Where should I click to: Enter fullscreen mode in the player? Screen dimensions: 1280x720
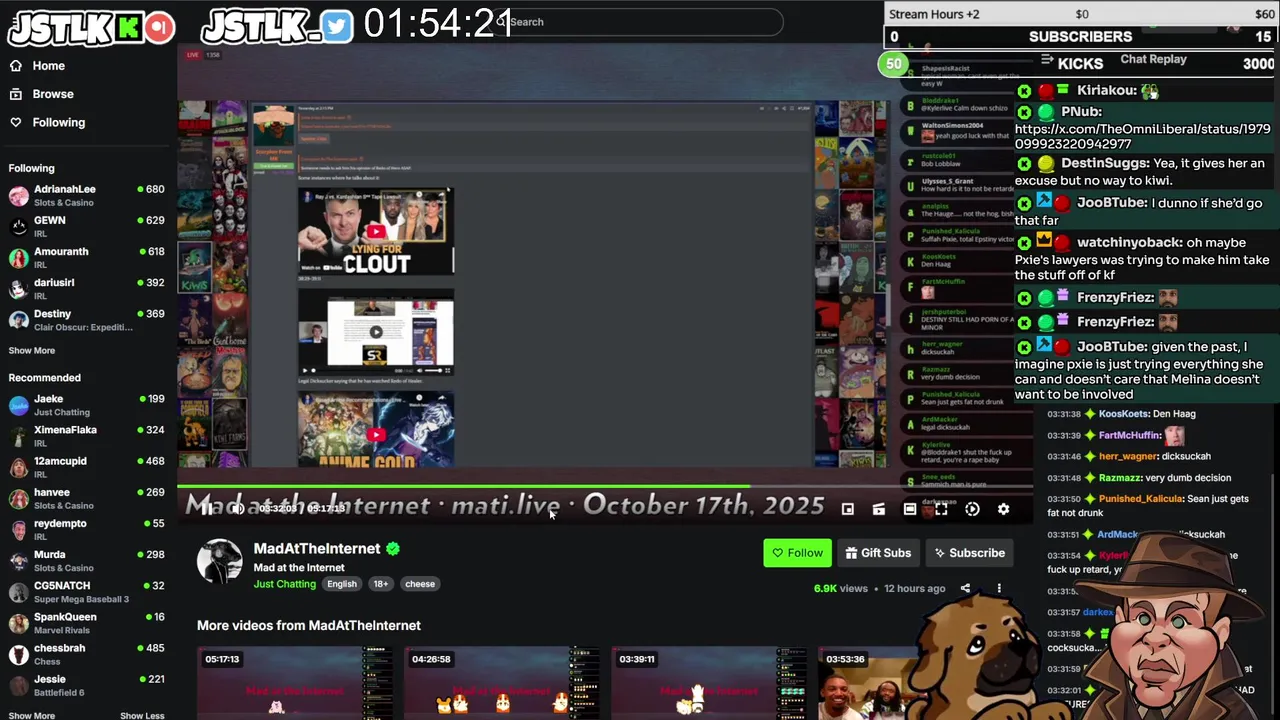coord(941,509)
